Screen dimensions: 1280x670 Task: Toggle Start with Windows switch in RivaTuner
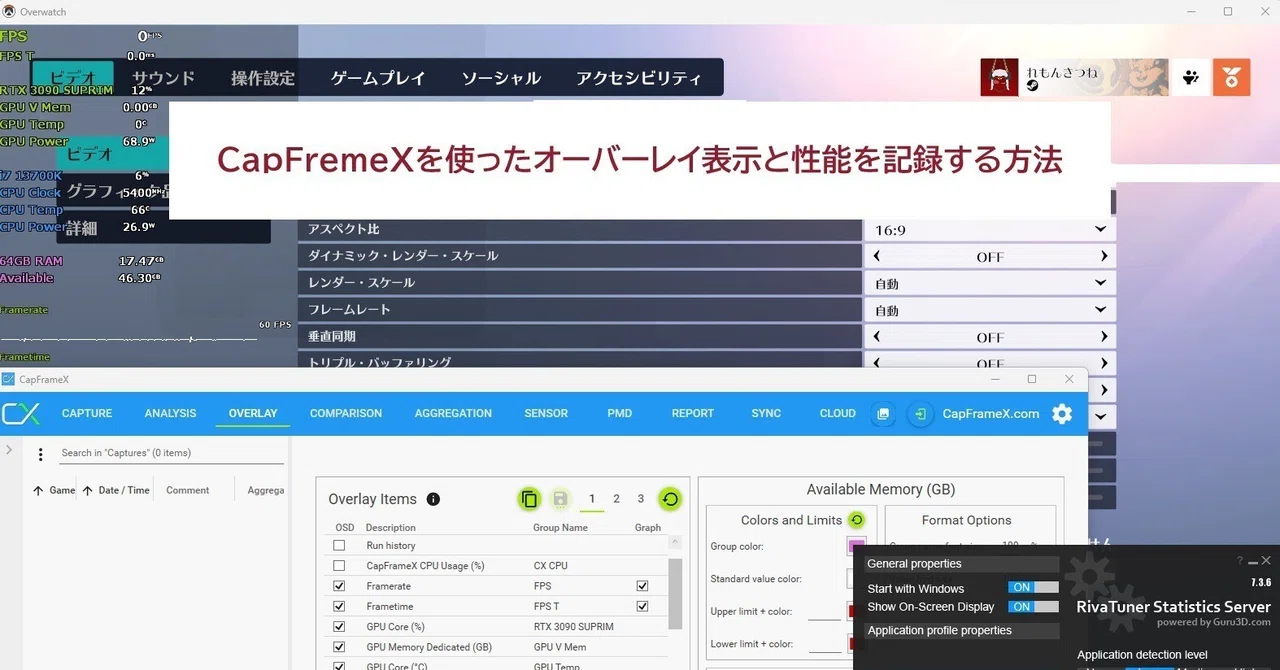(x=1033, y=588)
